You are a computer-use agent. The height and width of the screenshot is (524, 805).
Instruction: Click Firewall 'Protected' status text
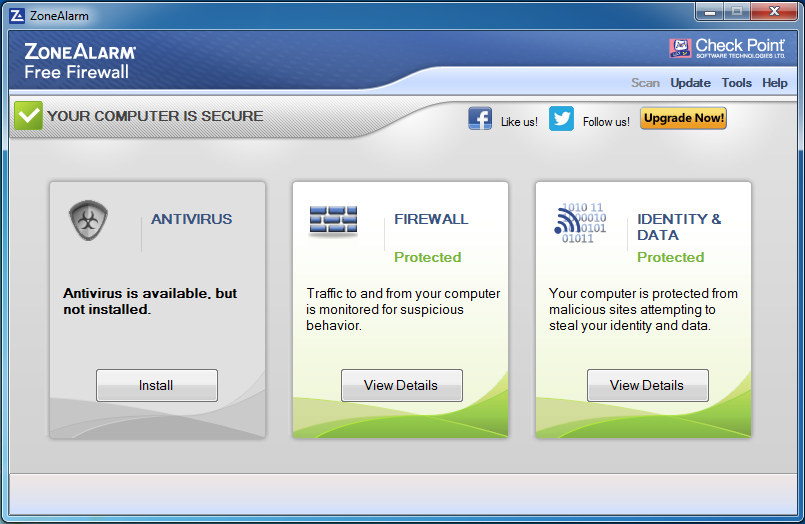point(428,257)
